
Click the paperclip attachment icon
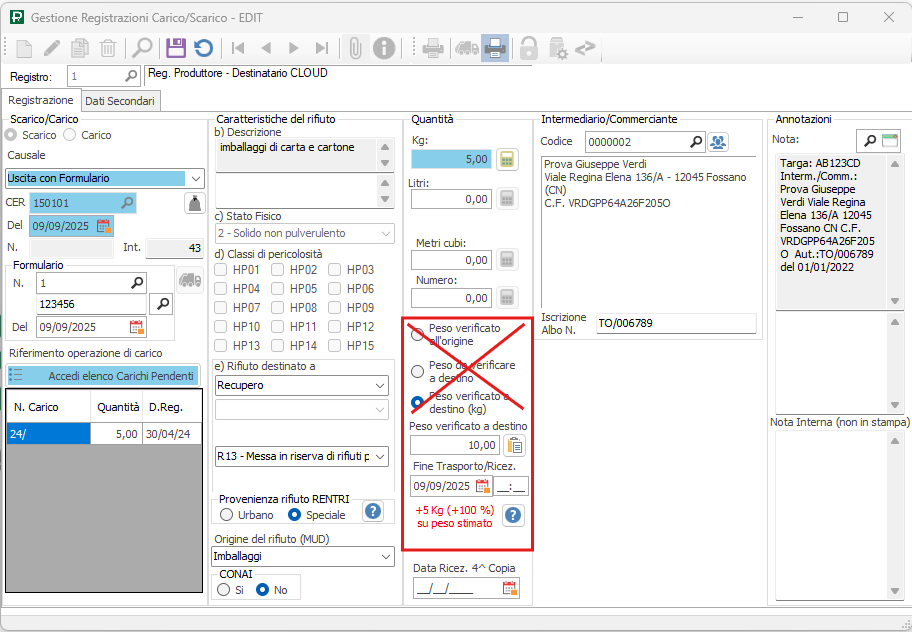coord(355,47)
